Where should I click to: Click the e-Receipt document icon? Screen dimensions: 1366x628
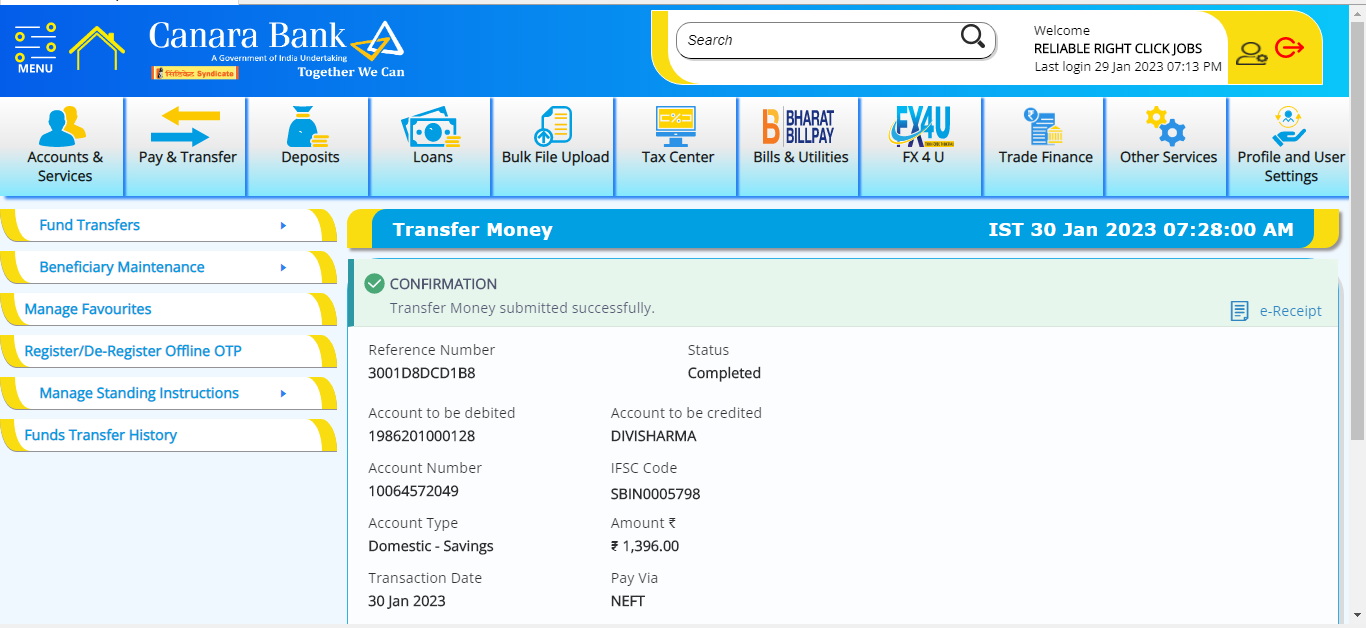(1240, 311)
